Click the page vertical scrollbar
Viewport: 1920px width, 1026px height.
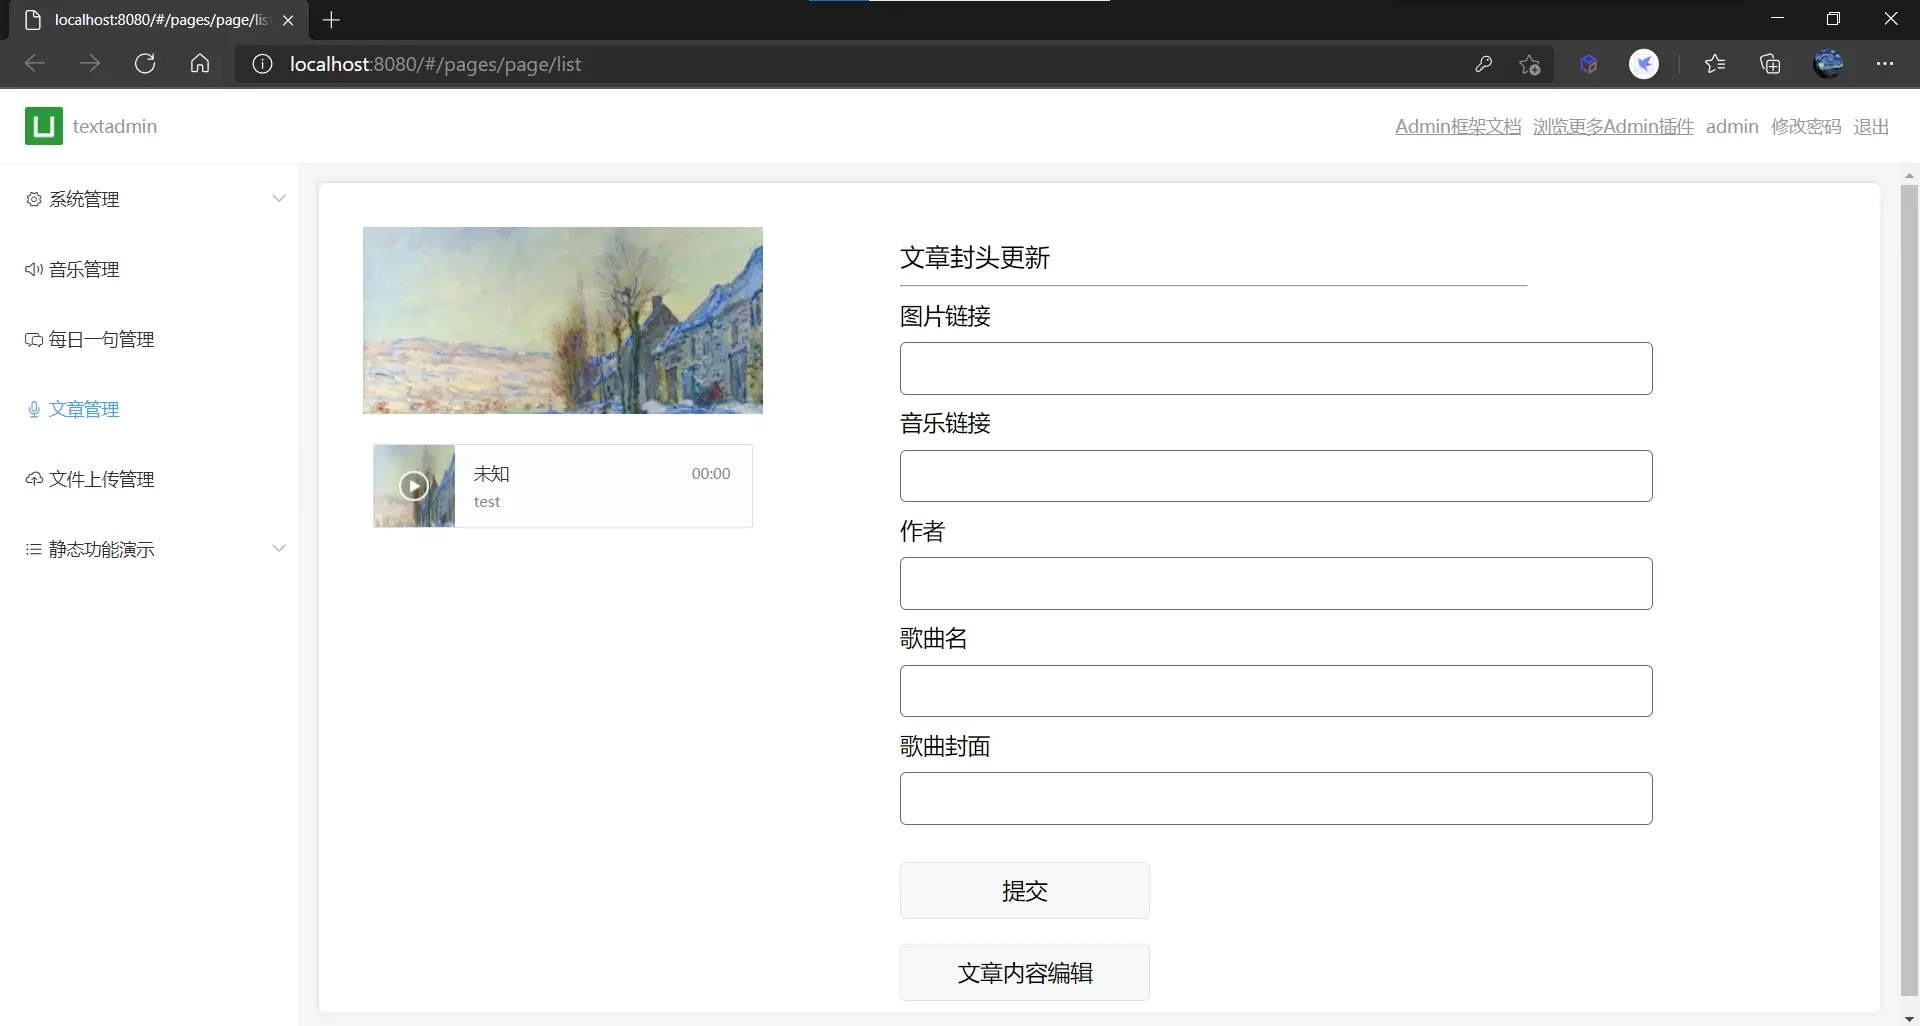[1909, 590]
